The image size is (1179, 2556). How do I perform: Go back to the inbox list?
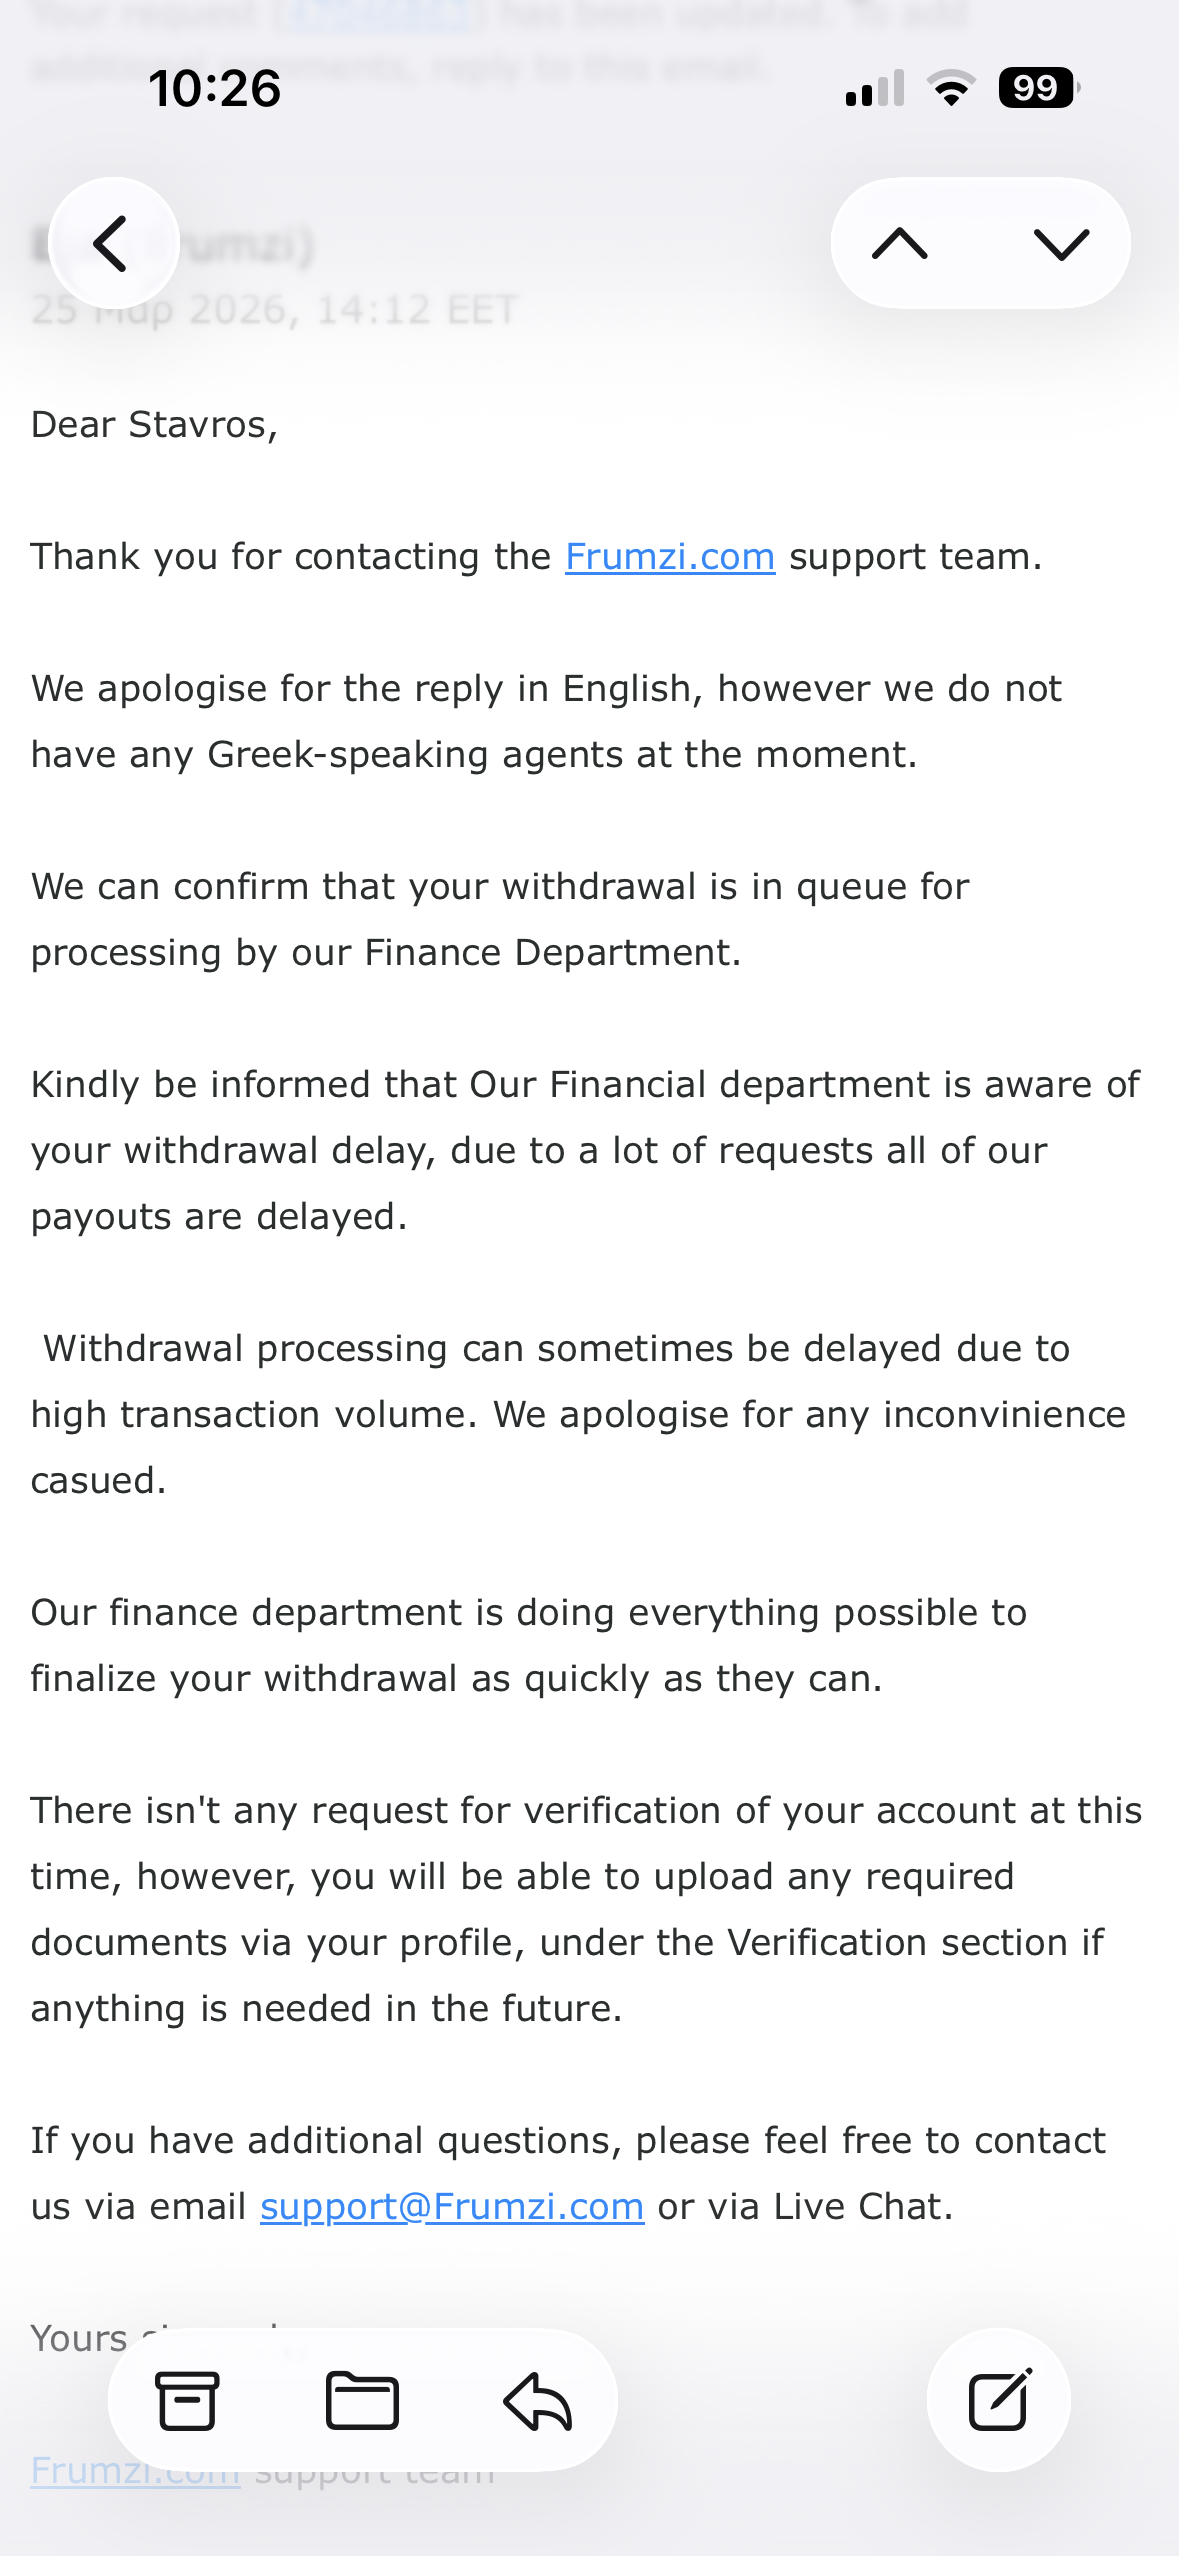pyautogui.click(x=113, y=243)
